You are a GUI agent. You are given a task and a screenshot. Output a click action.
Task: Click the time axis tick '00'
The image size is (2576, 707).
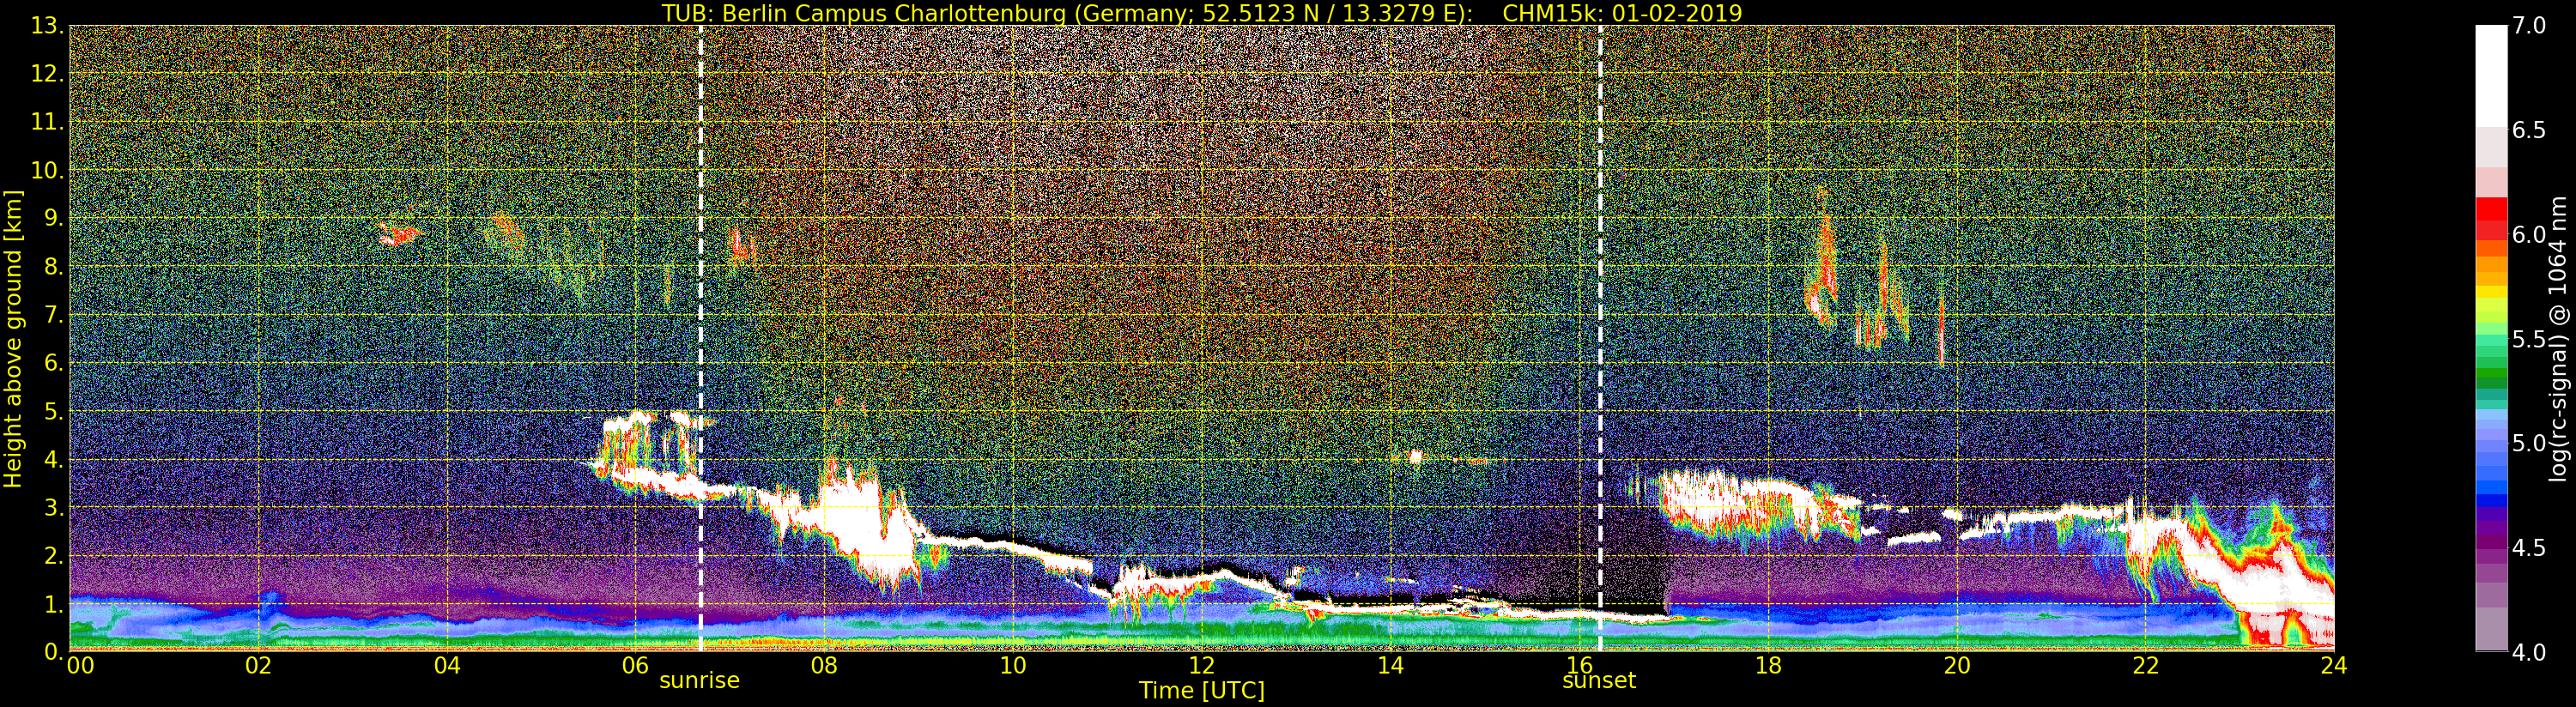[x=80, y=665]
